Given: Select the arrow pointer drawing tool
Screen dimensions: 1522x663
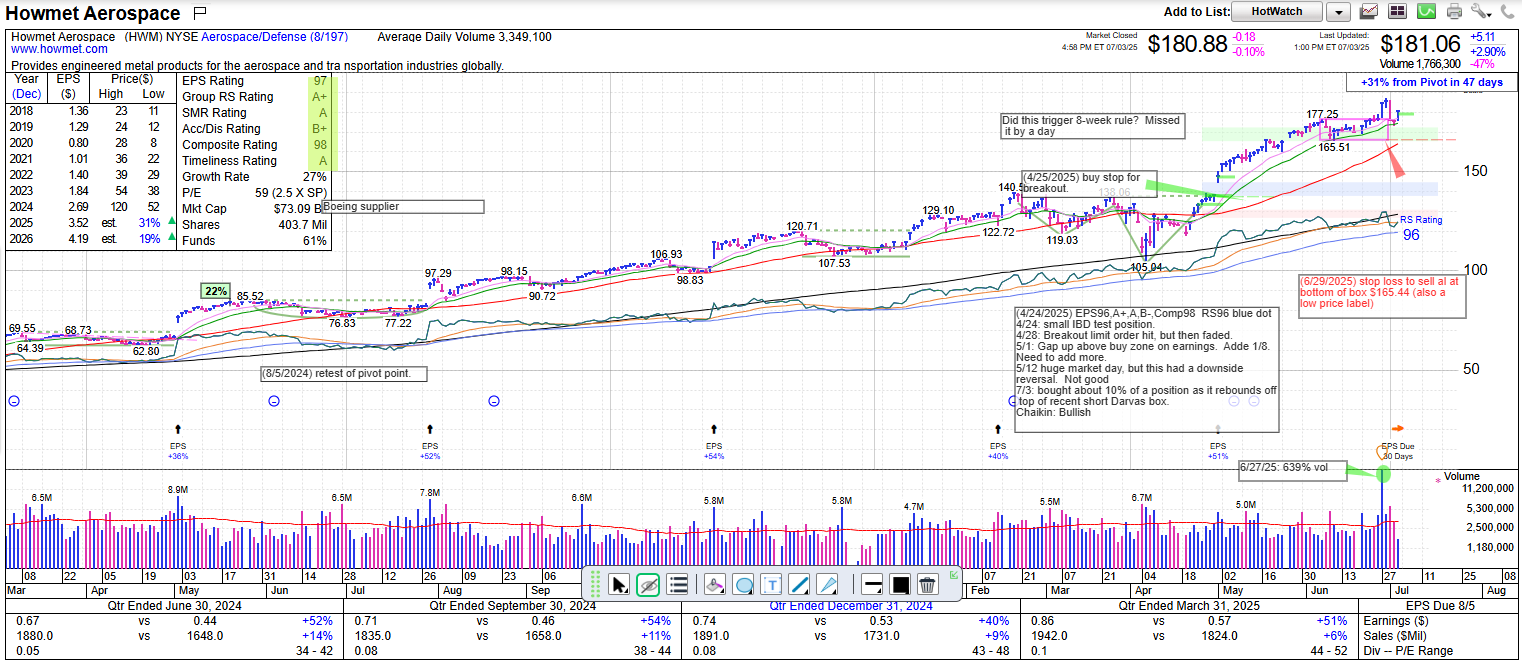Looking at the screenshot, I should coord(619,585).
